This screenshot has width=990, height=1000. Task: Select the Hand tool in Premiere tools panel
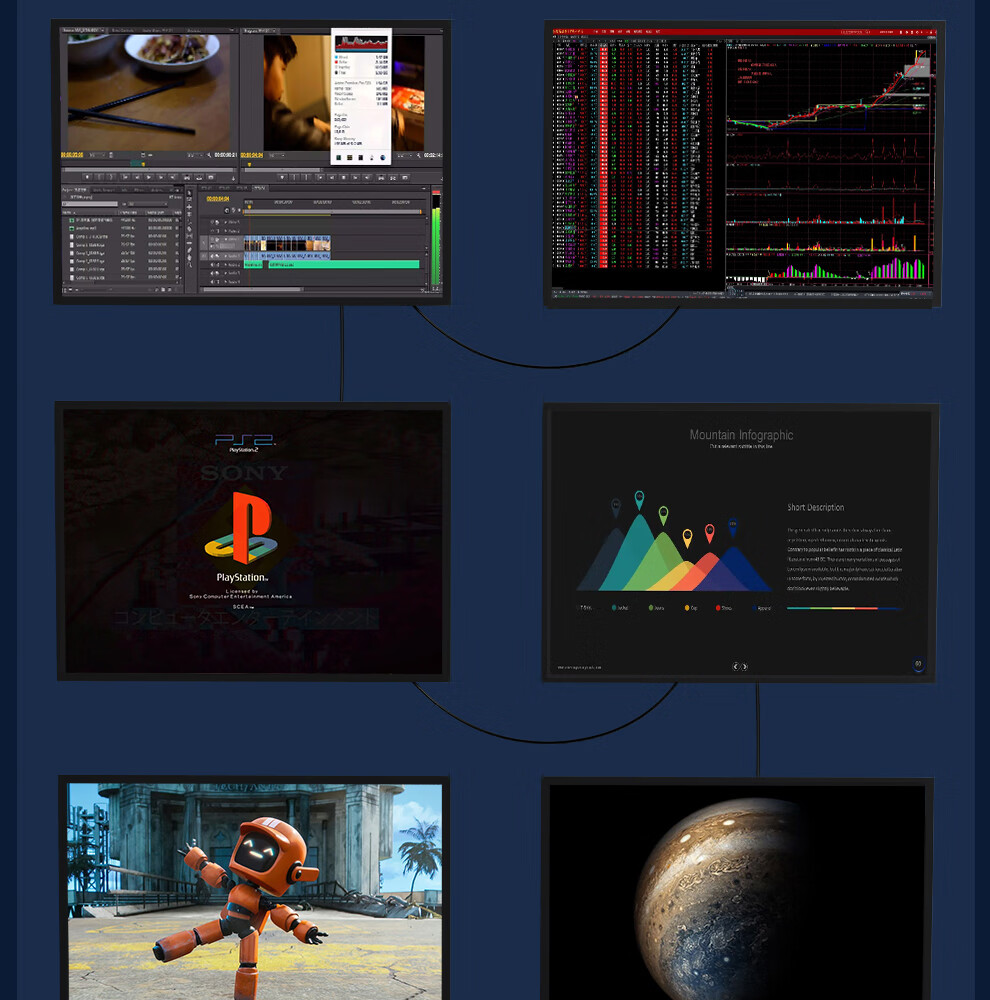point(189,257)
